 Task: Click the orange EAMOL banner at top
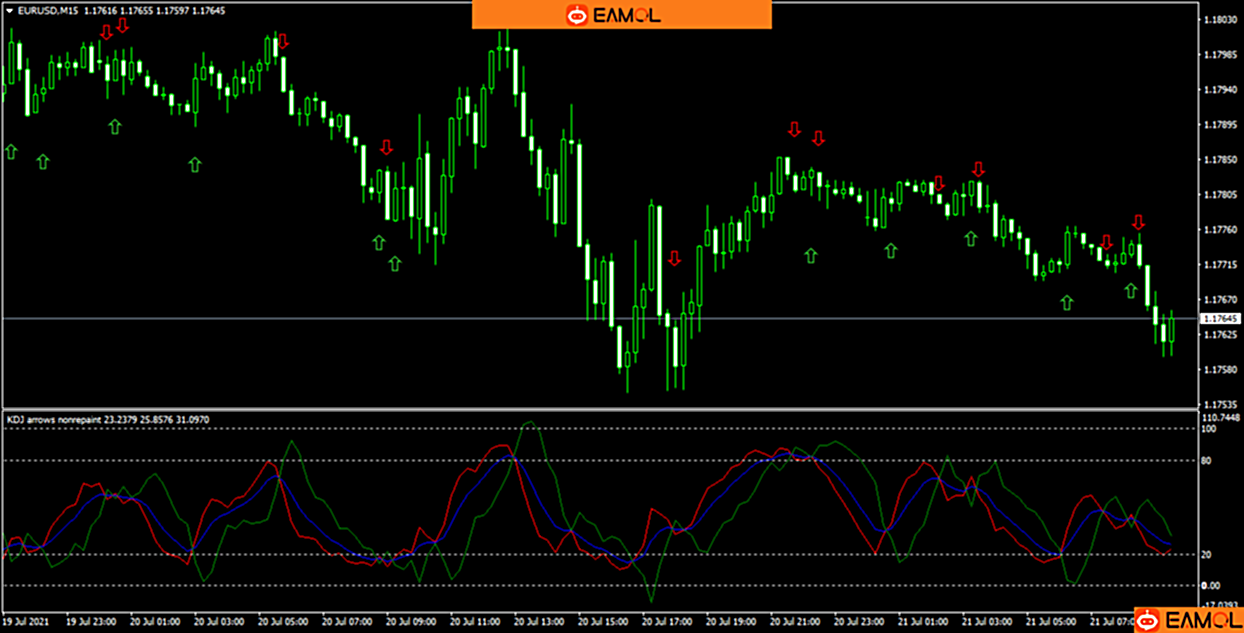621,15
